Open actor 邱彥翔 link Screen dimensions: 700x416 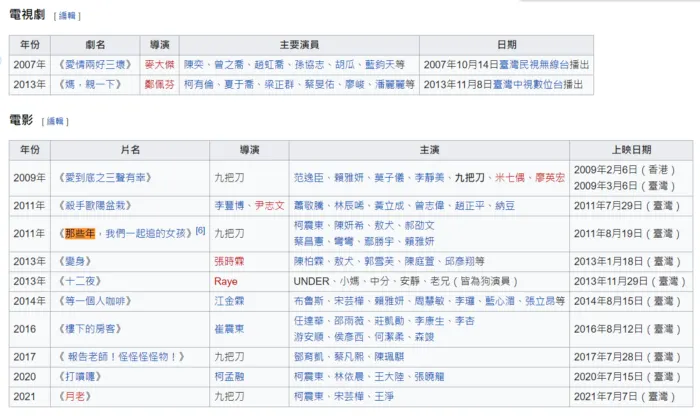459,261
